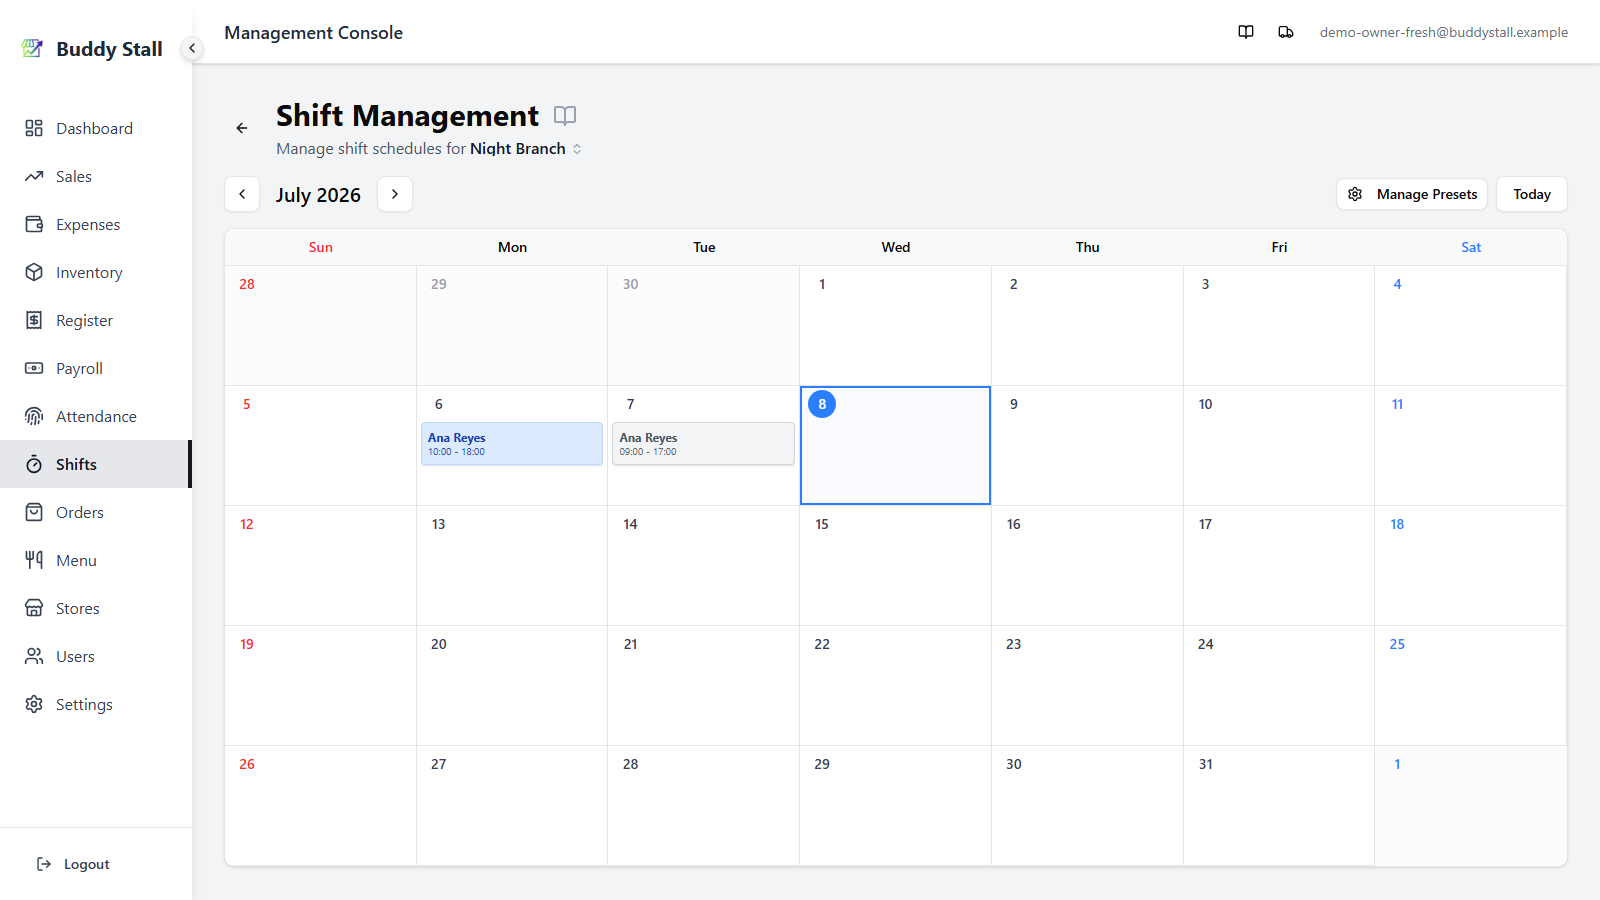Click the Stores shop icon
This screenshot has height=900, width=1600.
click(34, 608)
